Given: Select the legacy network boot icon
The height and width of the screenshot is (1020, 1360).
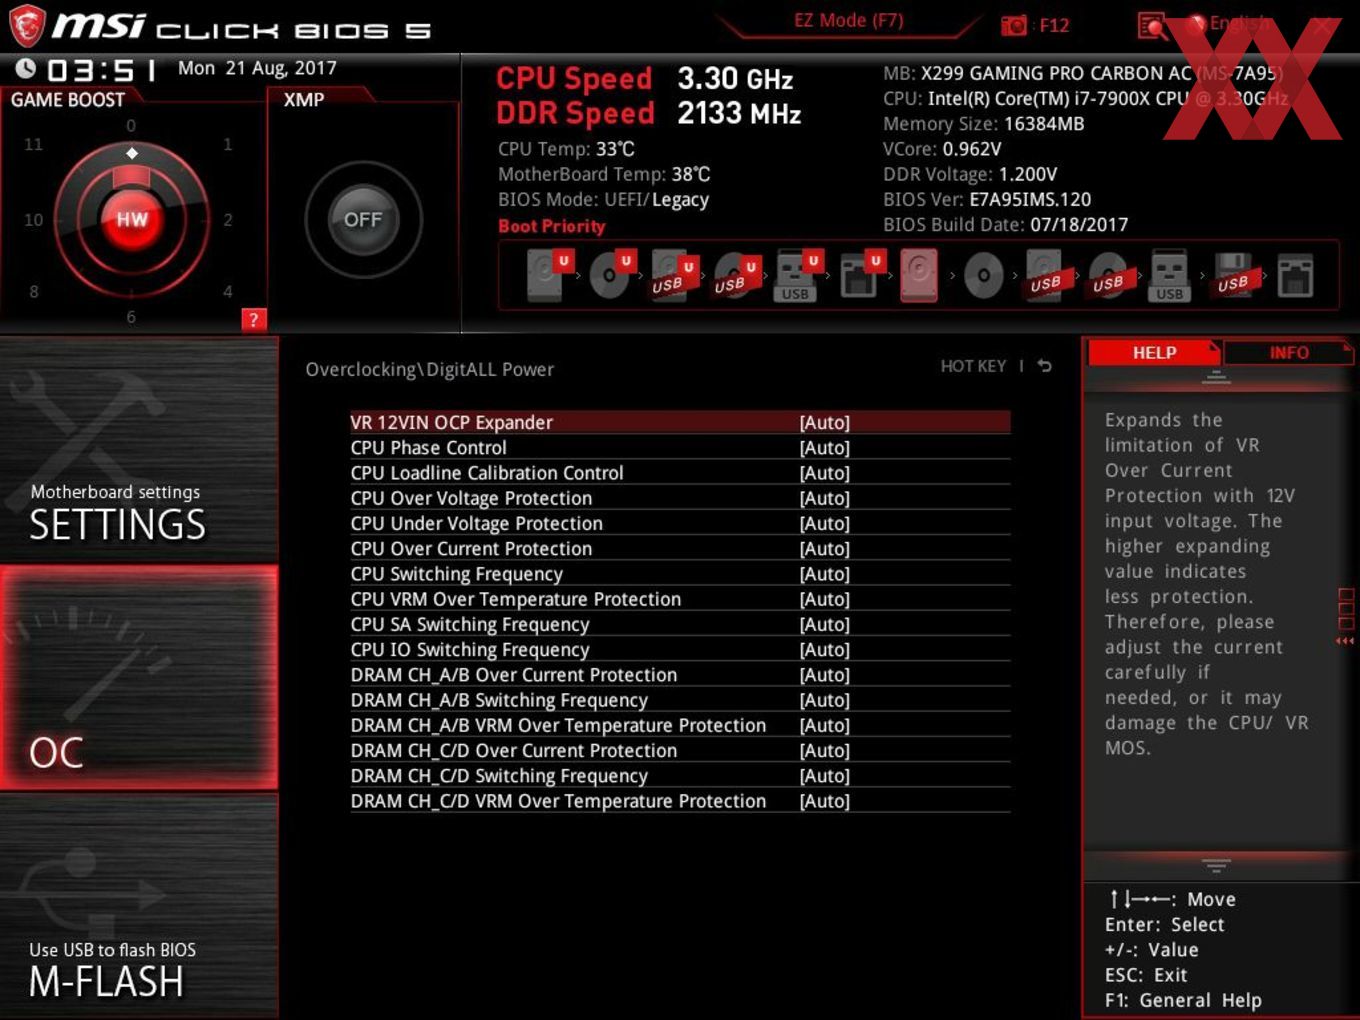Looking at the screenshot, I should pyautogui.click(x=1295, y=275).
